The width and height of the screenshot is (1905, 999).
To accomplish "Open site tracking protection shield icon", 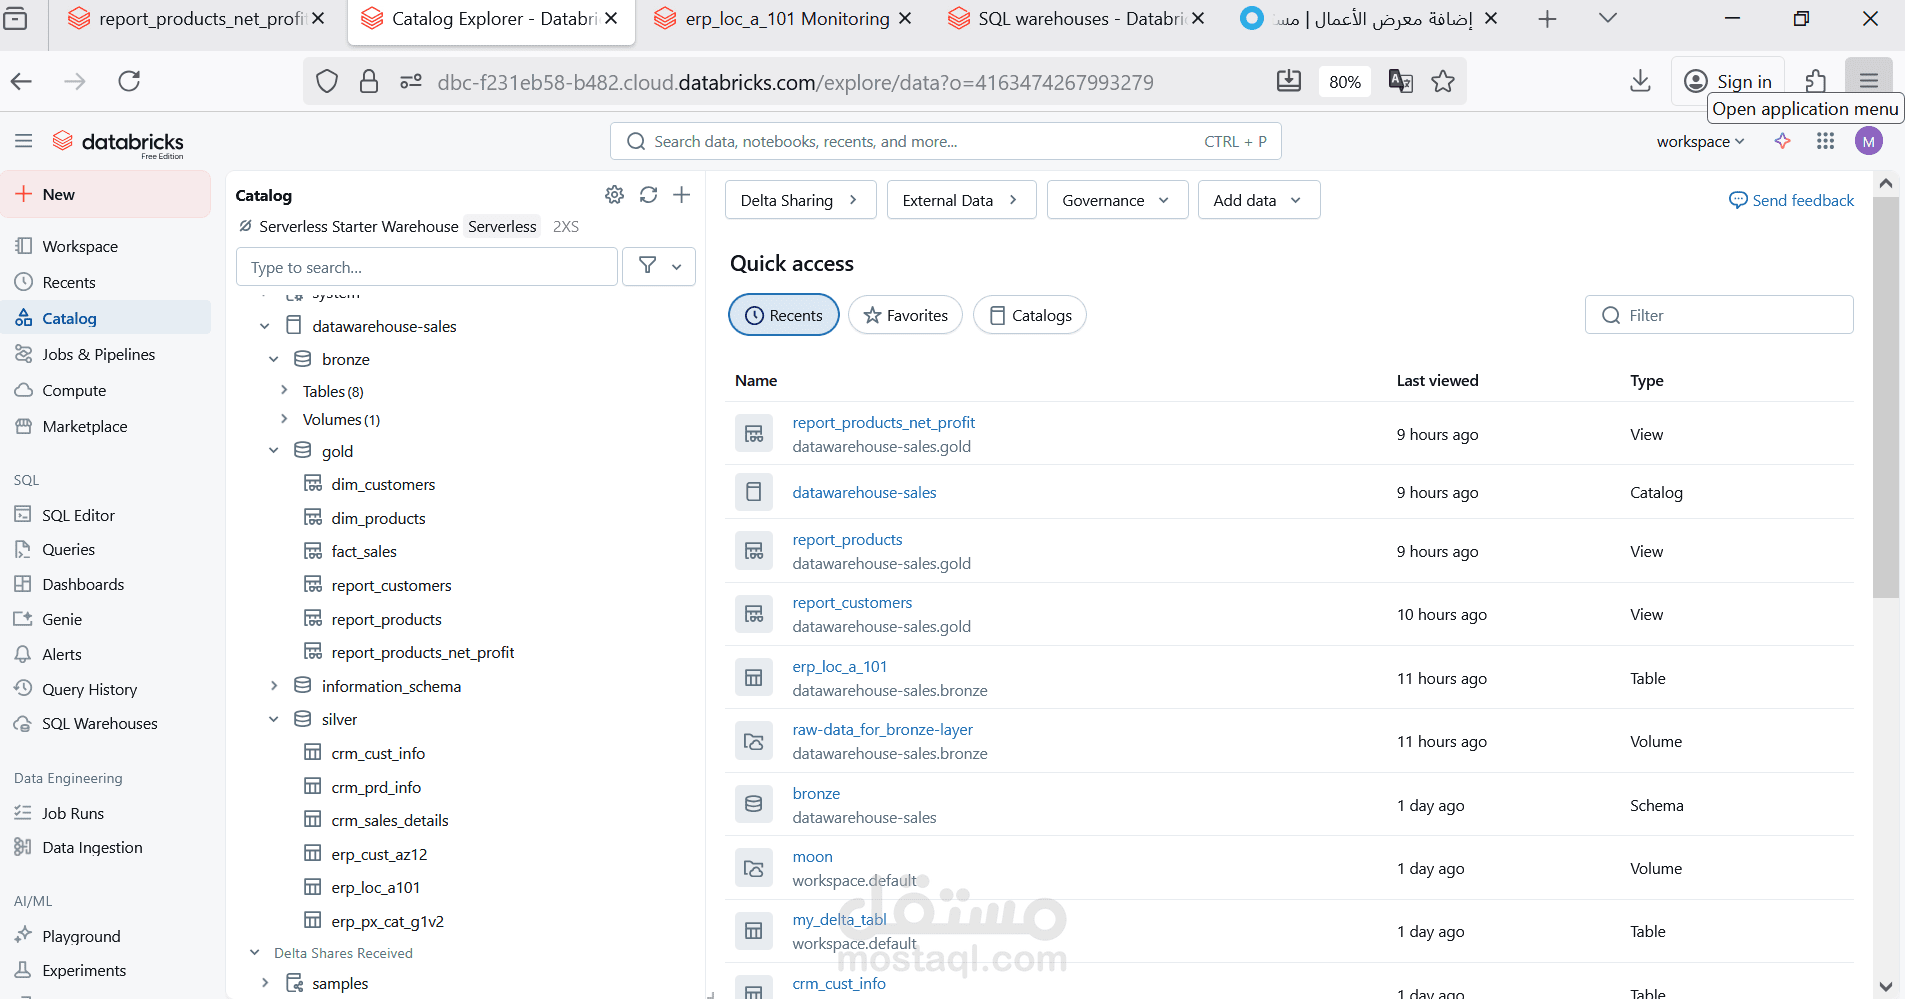I will [x=327, y=81].
